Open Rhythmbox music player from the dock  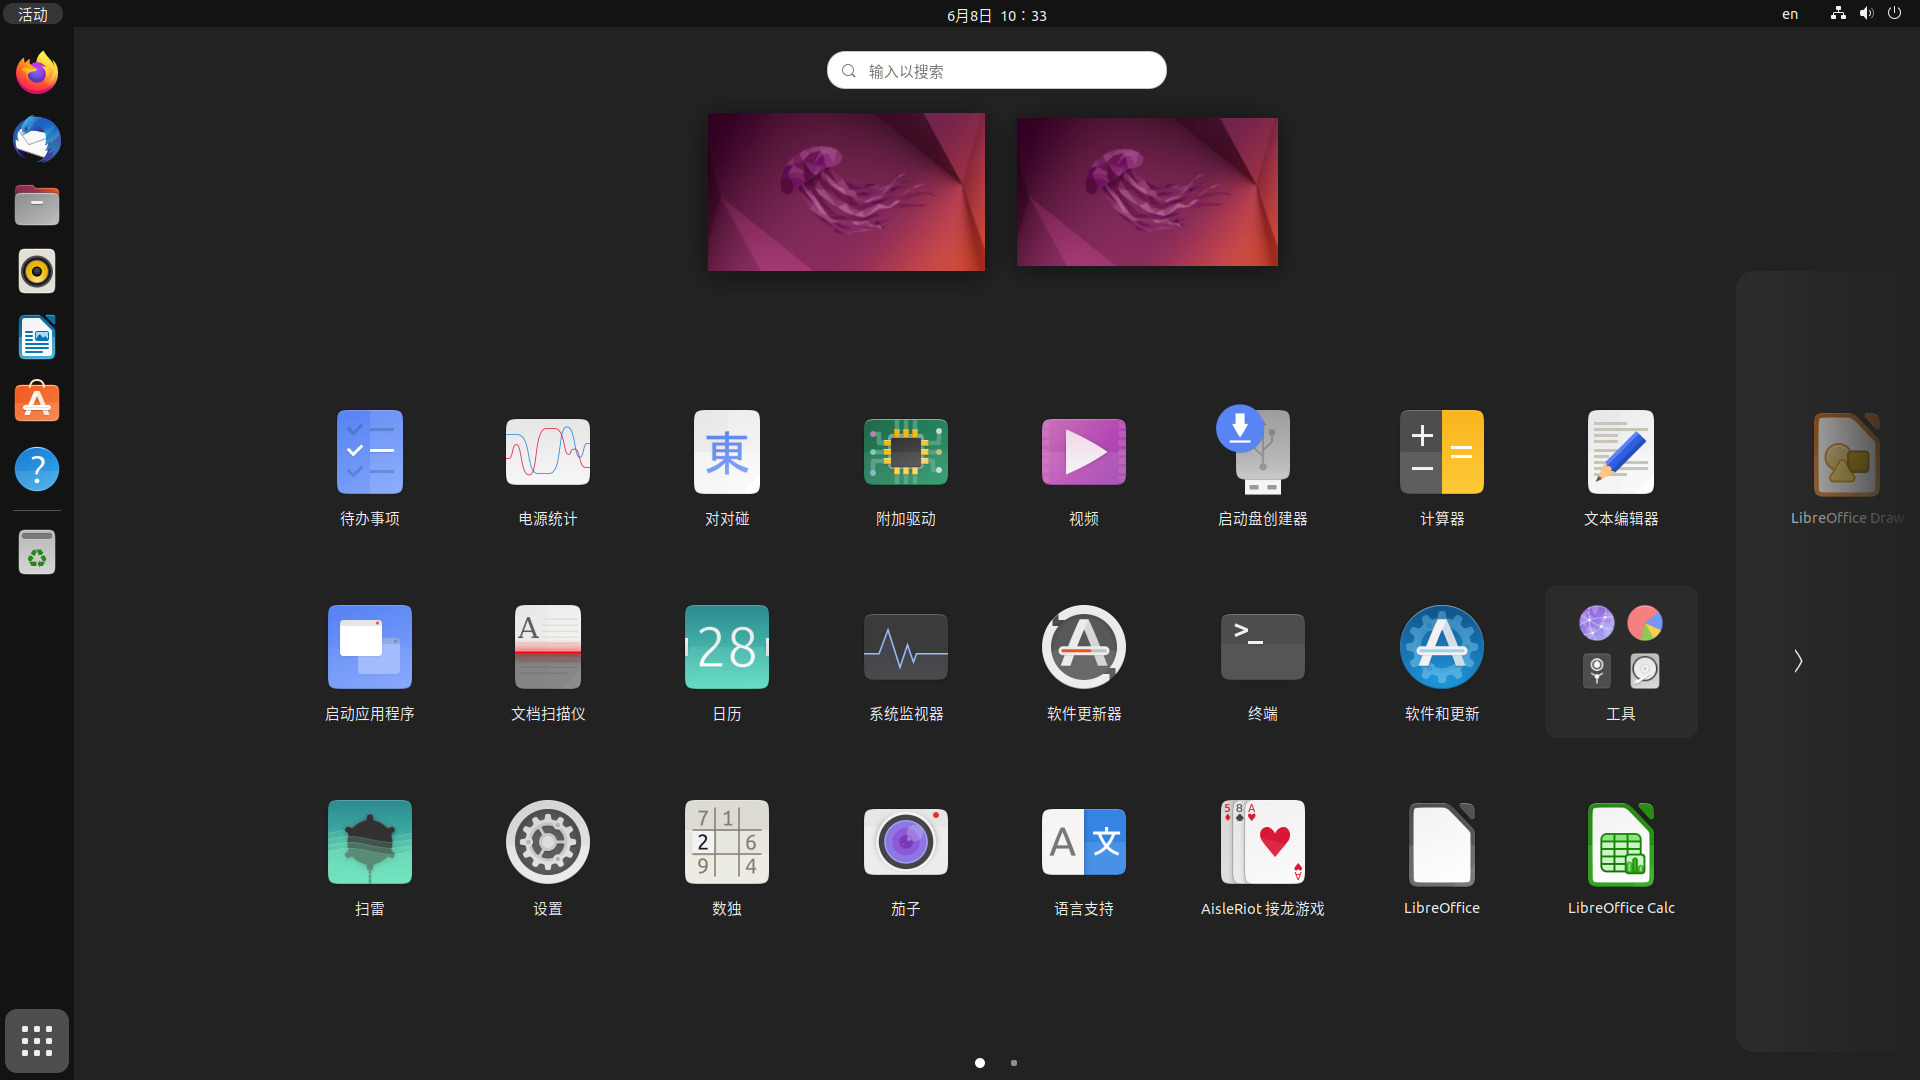(x=36, y=270)
